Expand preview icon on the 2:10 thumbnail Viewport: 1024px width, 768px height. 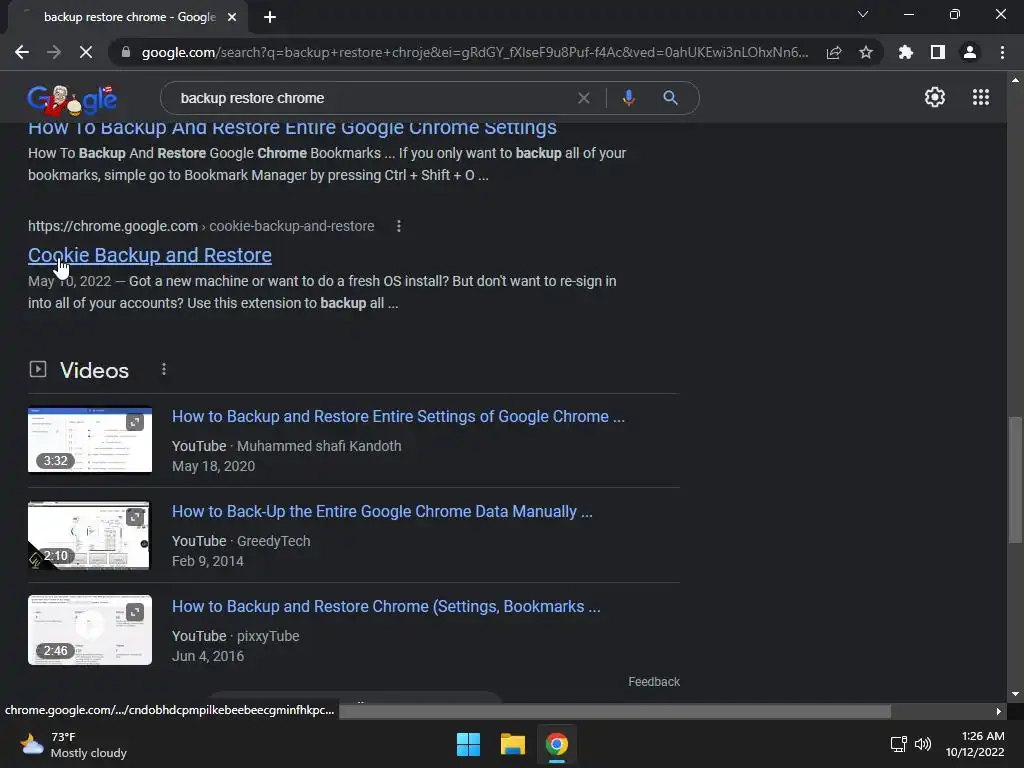tap(135, 517)
